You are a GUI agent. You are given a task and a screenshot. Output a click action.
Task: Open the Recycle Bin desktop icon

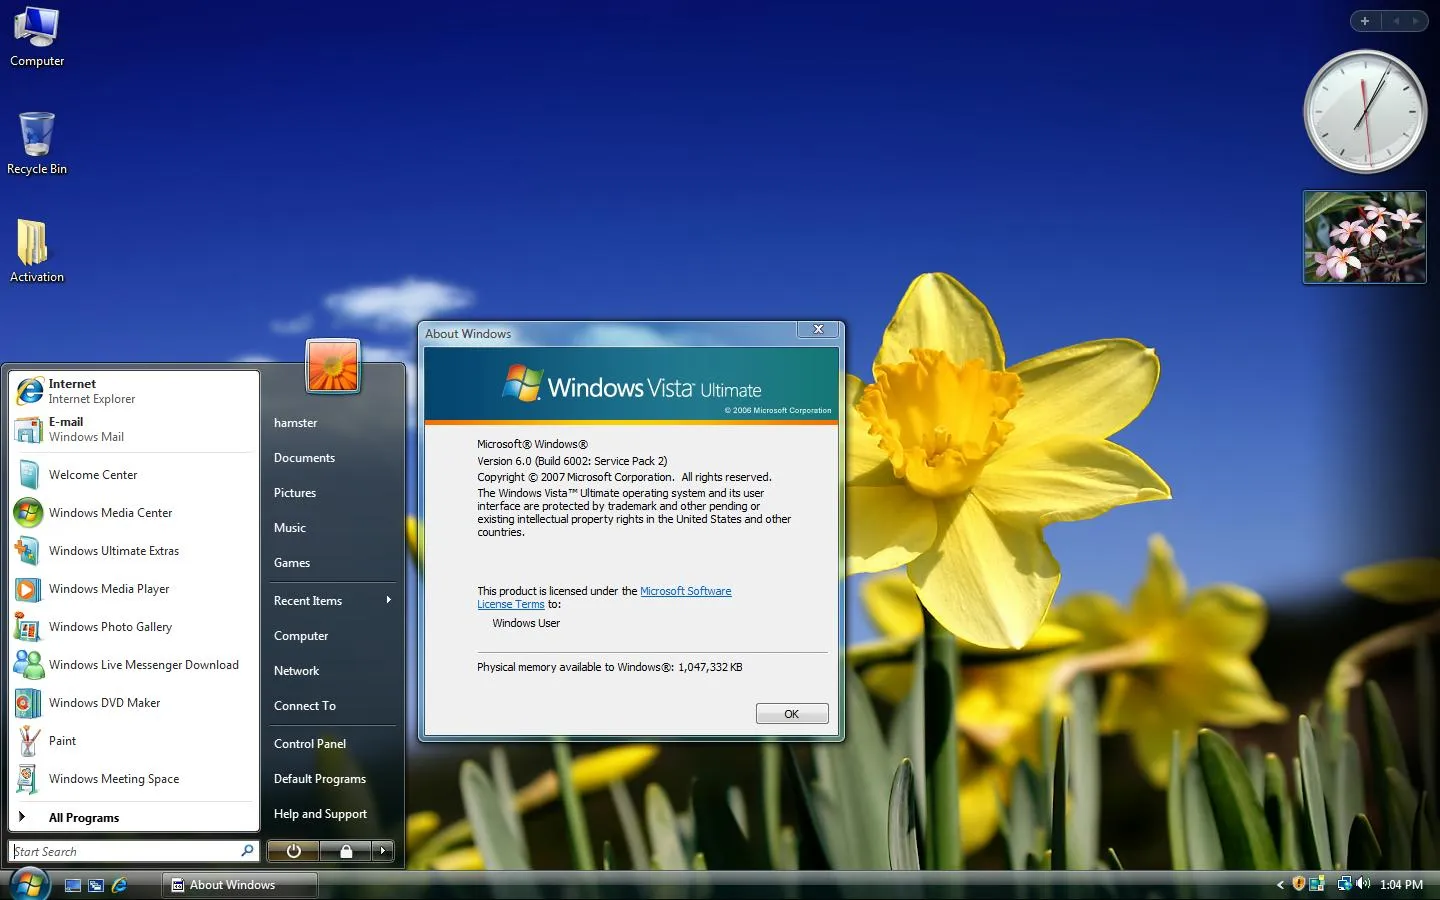(37, 143)
